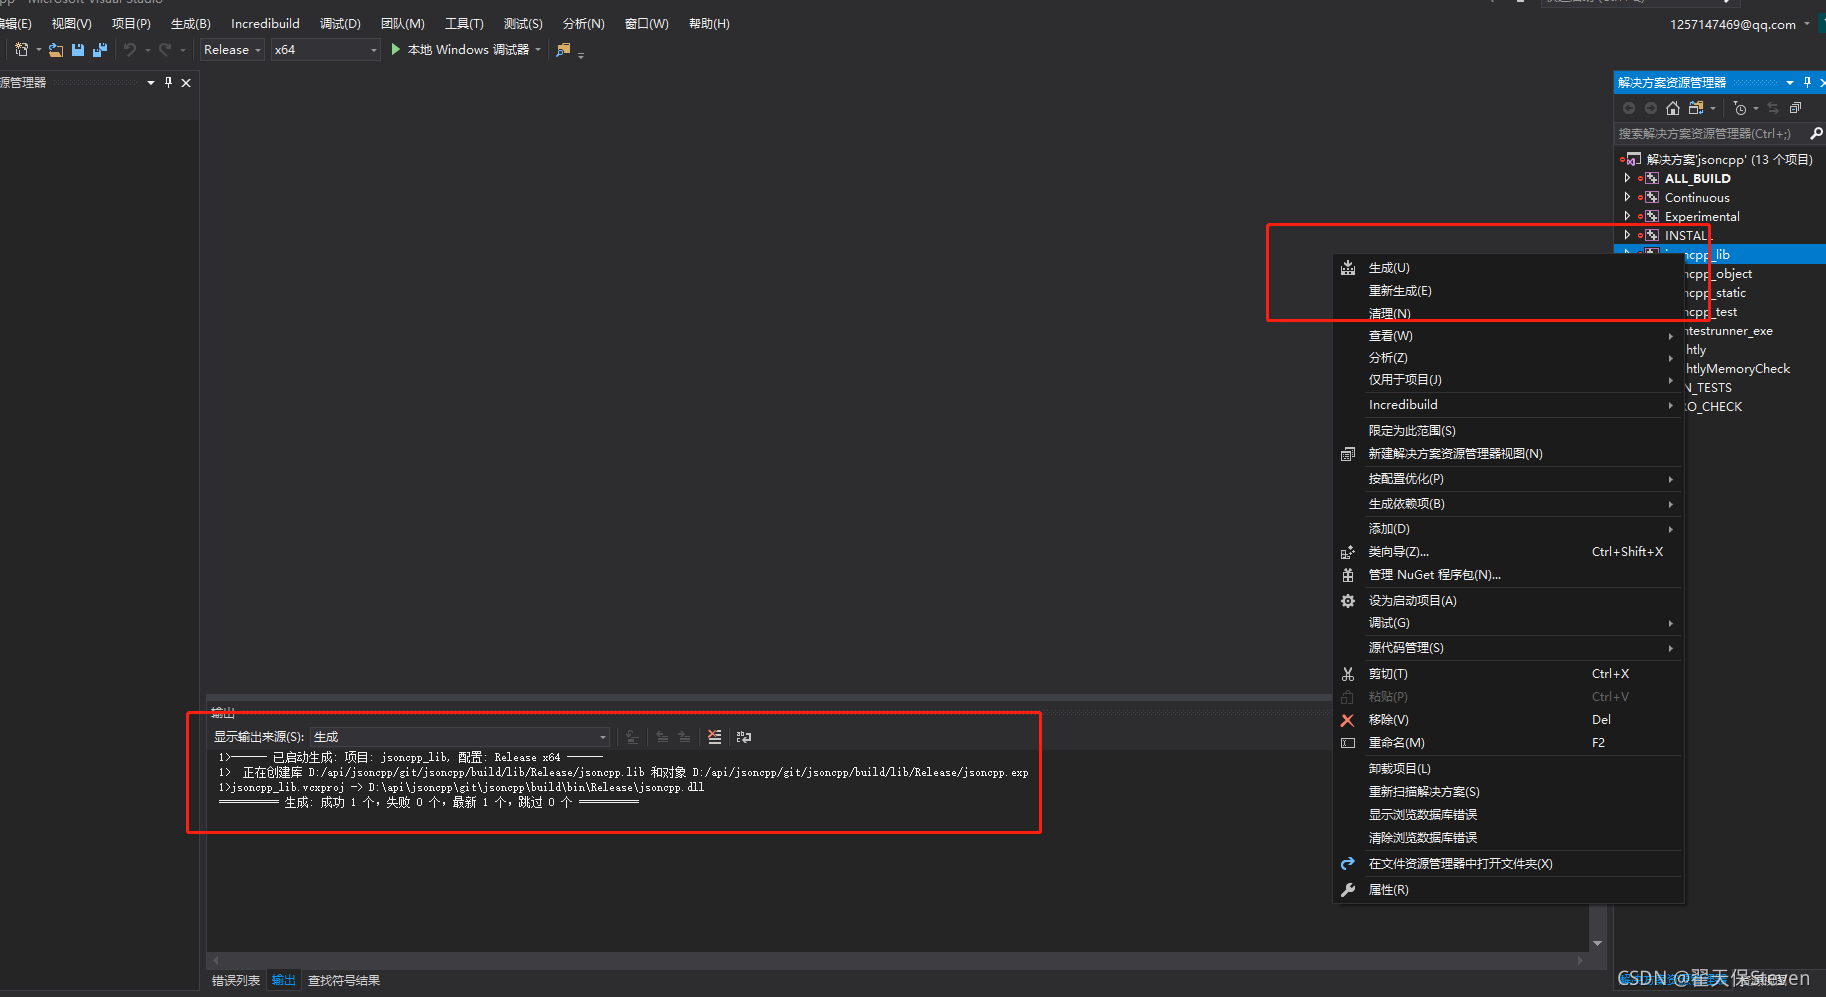Click the Save All icon
The image size is (1826, 997).
tap(100, 50)
